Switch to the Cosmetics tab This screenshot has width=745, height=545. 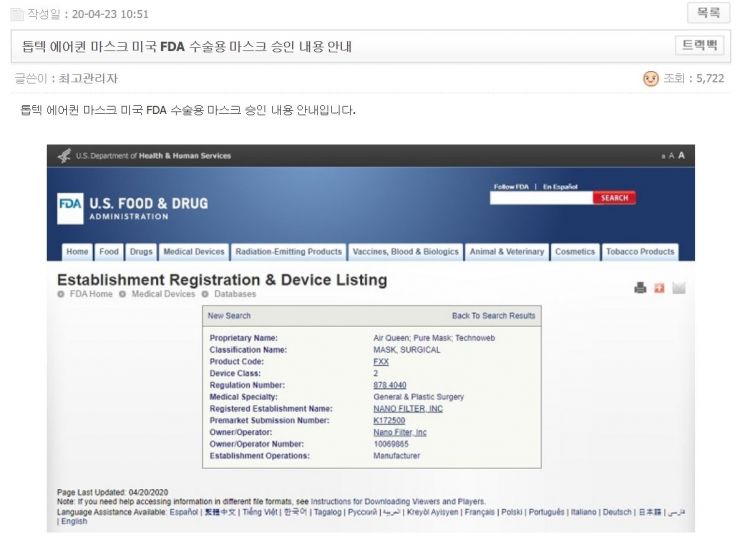pyautogui.click(x=575, y=252)
